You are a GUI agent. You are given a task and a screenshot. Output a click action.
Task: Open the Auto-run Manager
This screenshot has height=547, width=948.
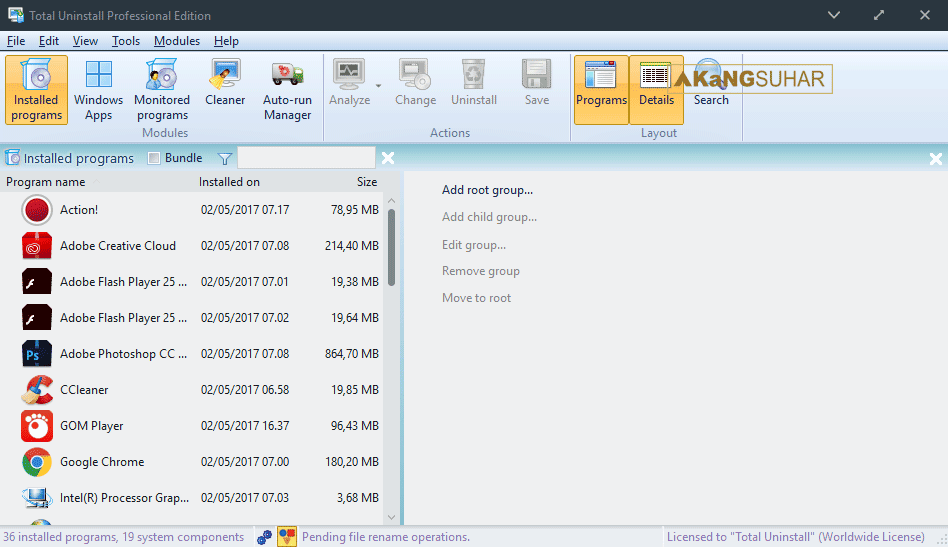point(287,90)
